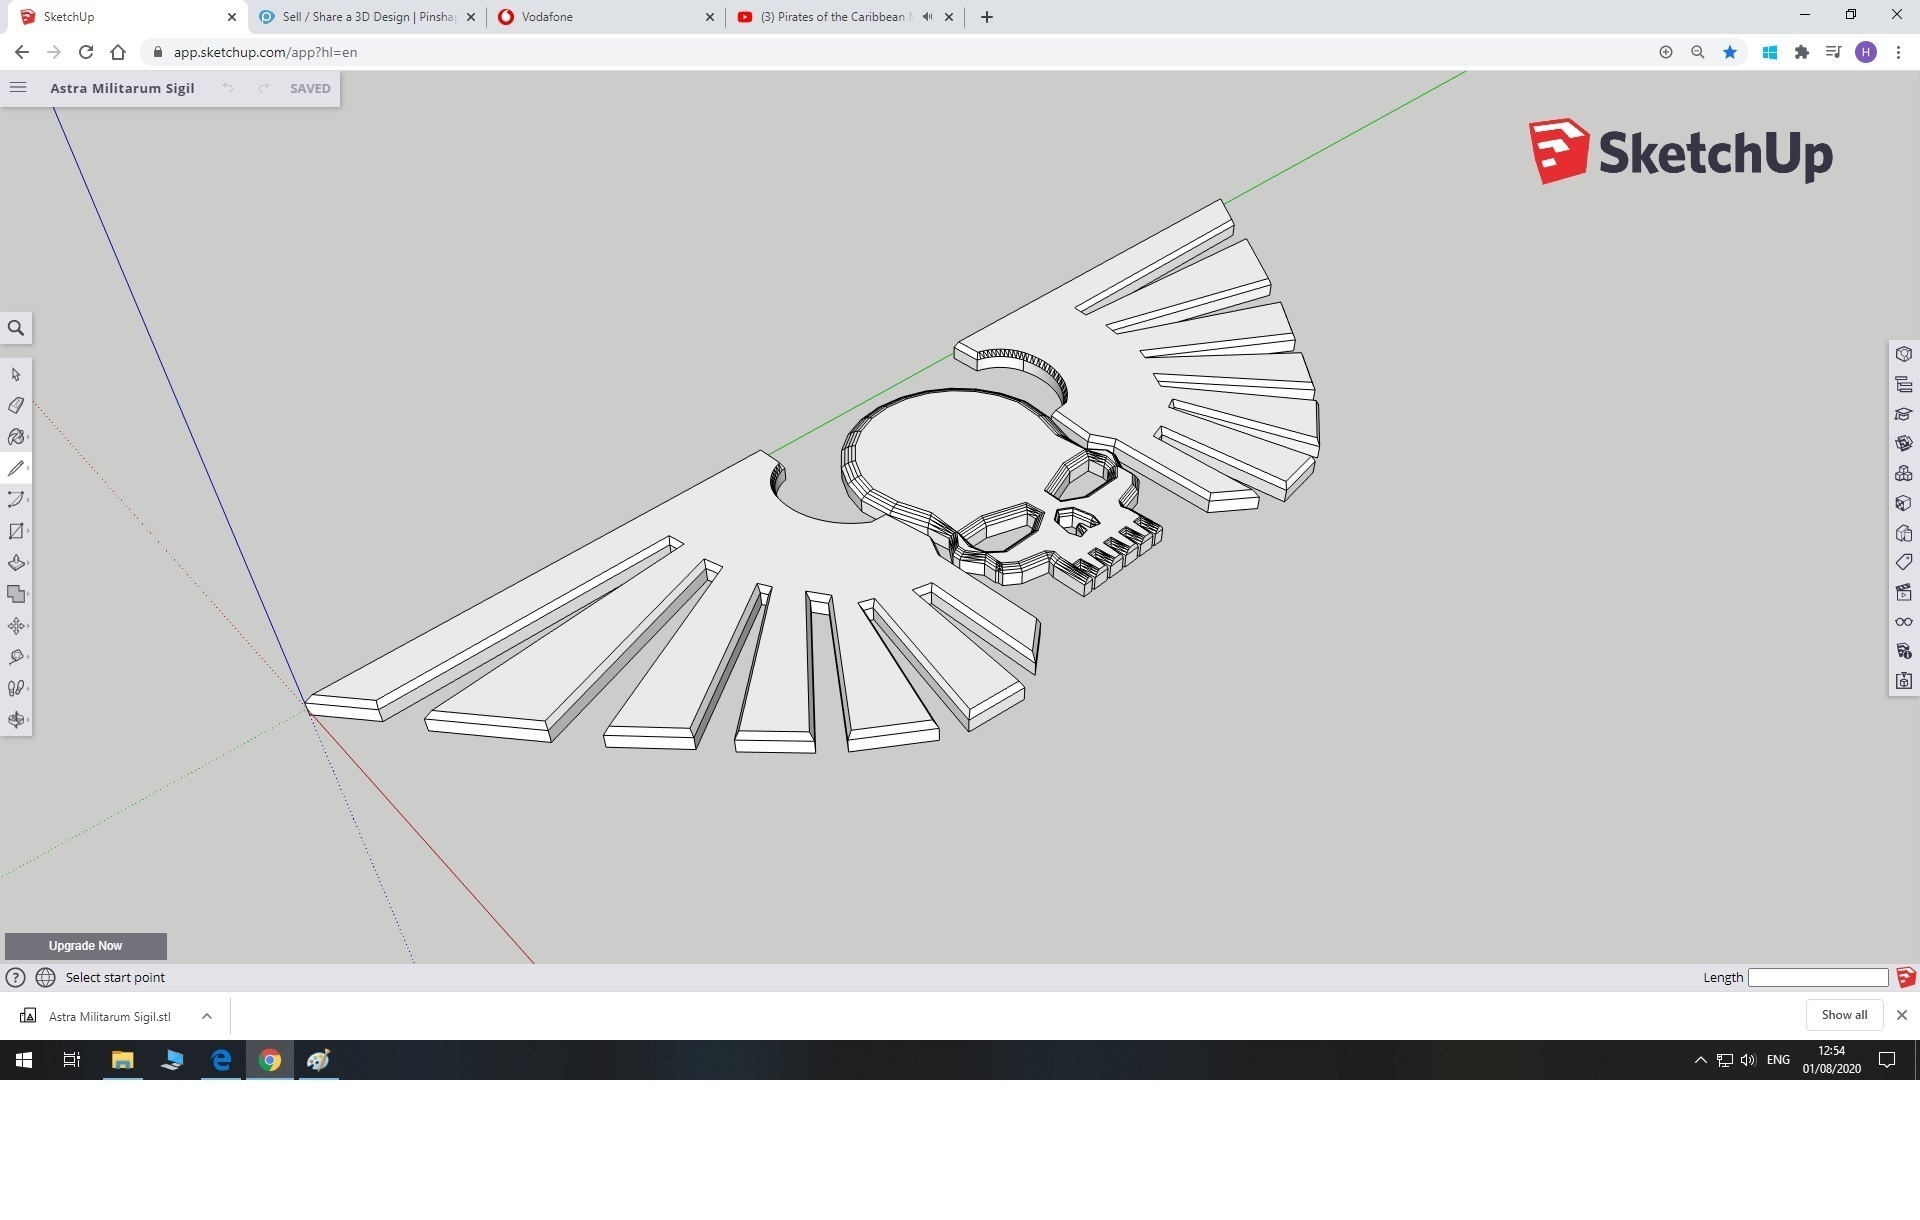
Task: Open the Scenes panel
Action: [x=1904, y=592]
